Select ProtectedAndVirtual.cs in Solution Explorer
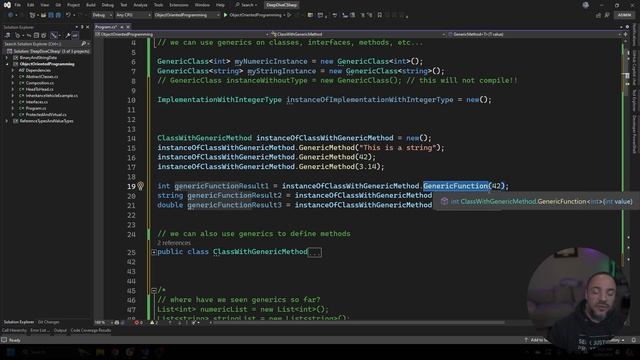 point(46,115)
